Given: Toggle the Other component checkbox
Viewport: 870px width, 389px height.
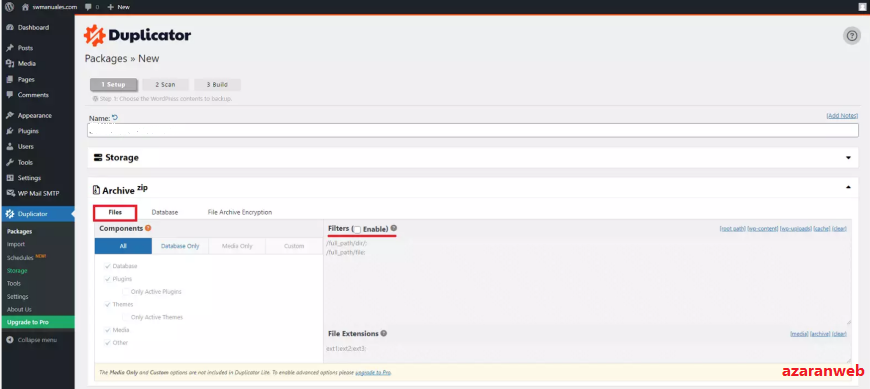Looking at the screenshot, I should [108, 343].
